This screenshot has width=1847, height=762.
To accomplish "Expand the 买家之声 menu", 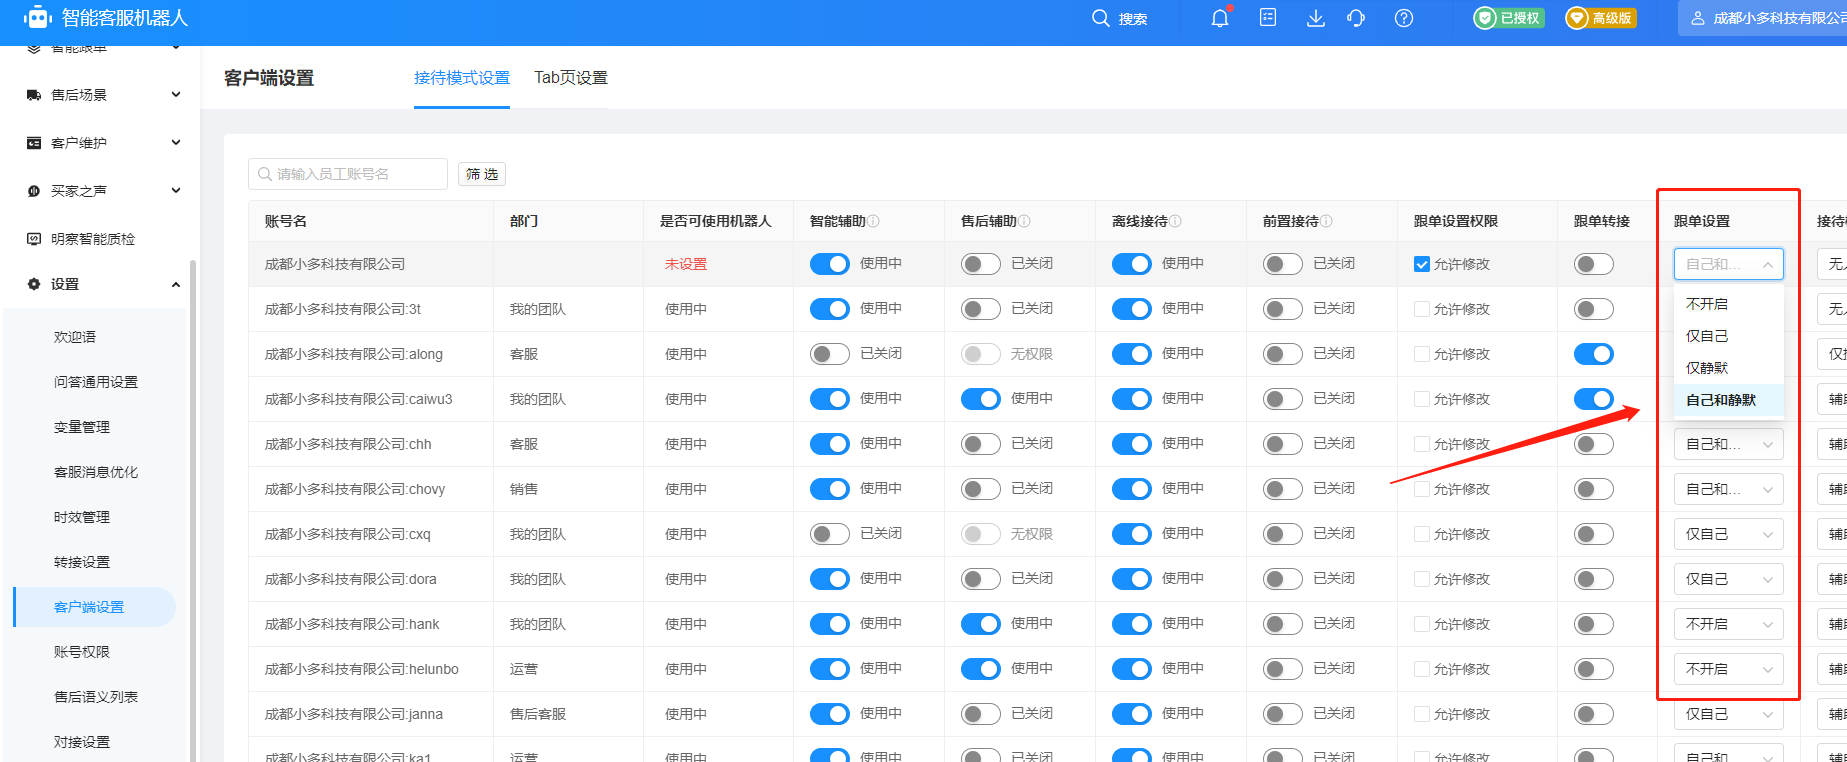I will [x=176, y=191].
